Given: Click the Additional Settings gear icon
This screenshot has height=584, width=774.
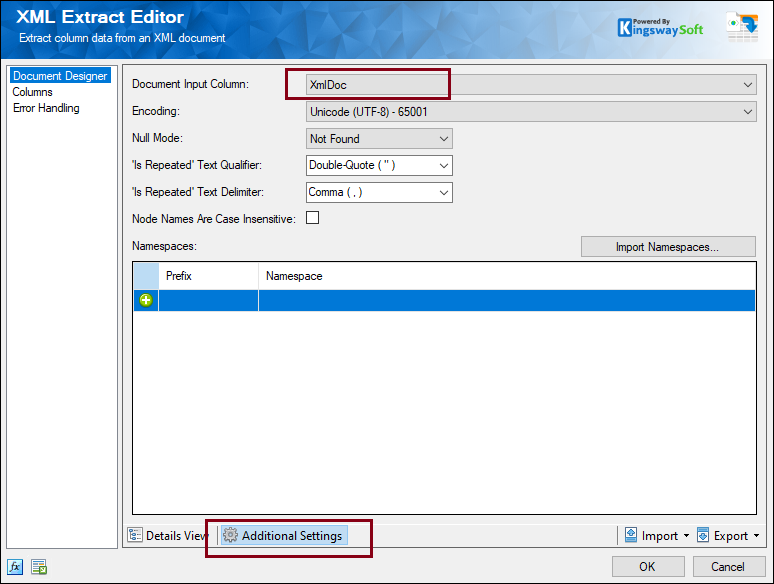Looking at the screenshot, I should tap(230, 536).
